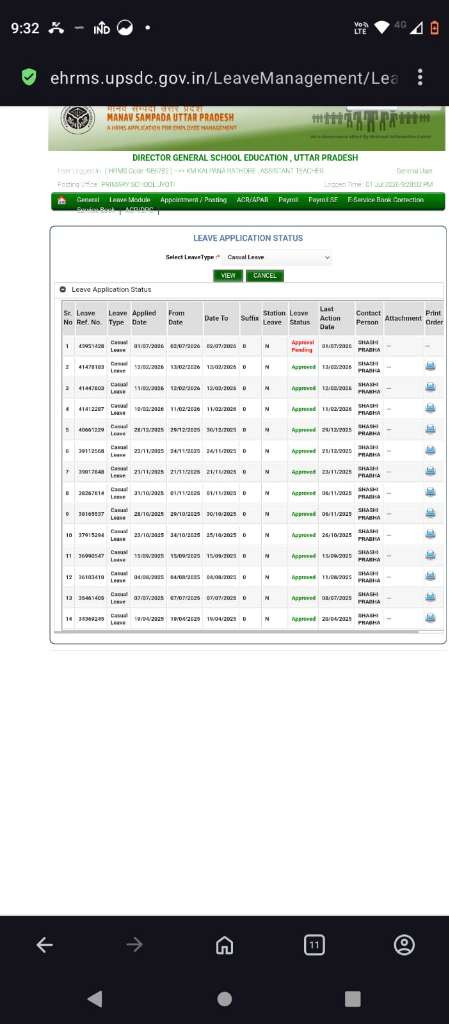The height and width of the screenshot is (1024, 449).
Task: Print the order for row 6
Action: coord(430,450)
